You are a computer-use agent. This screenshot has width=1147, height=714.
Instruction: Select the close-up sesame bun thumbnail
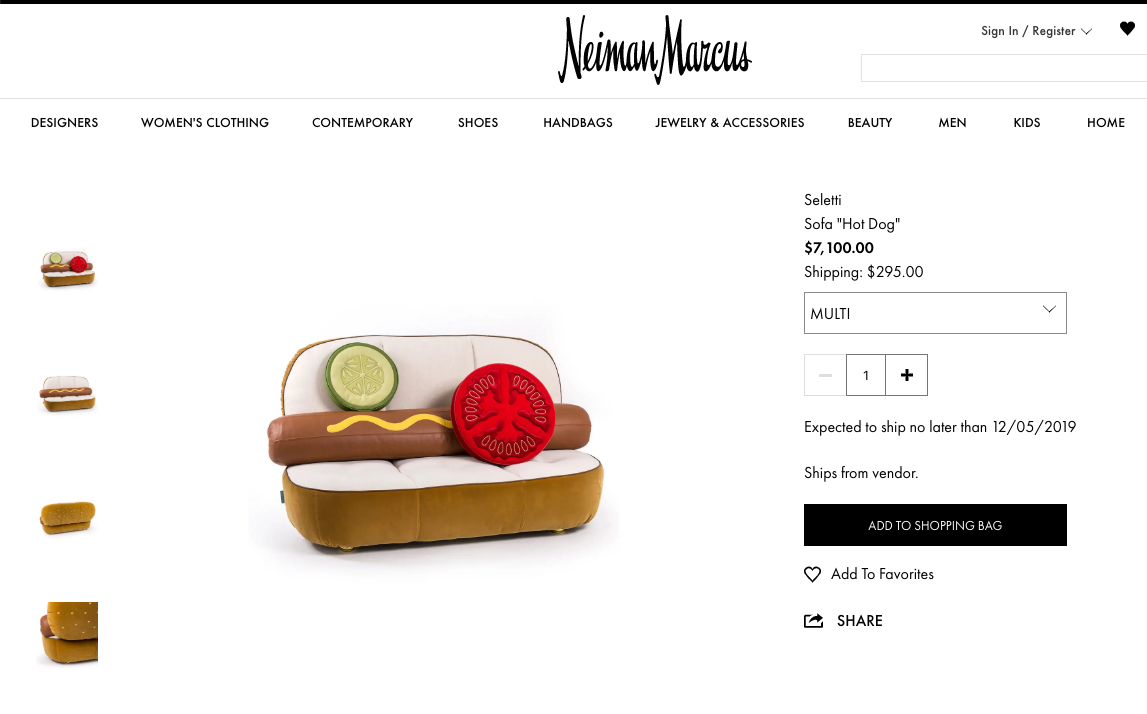point(67,633)
